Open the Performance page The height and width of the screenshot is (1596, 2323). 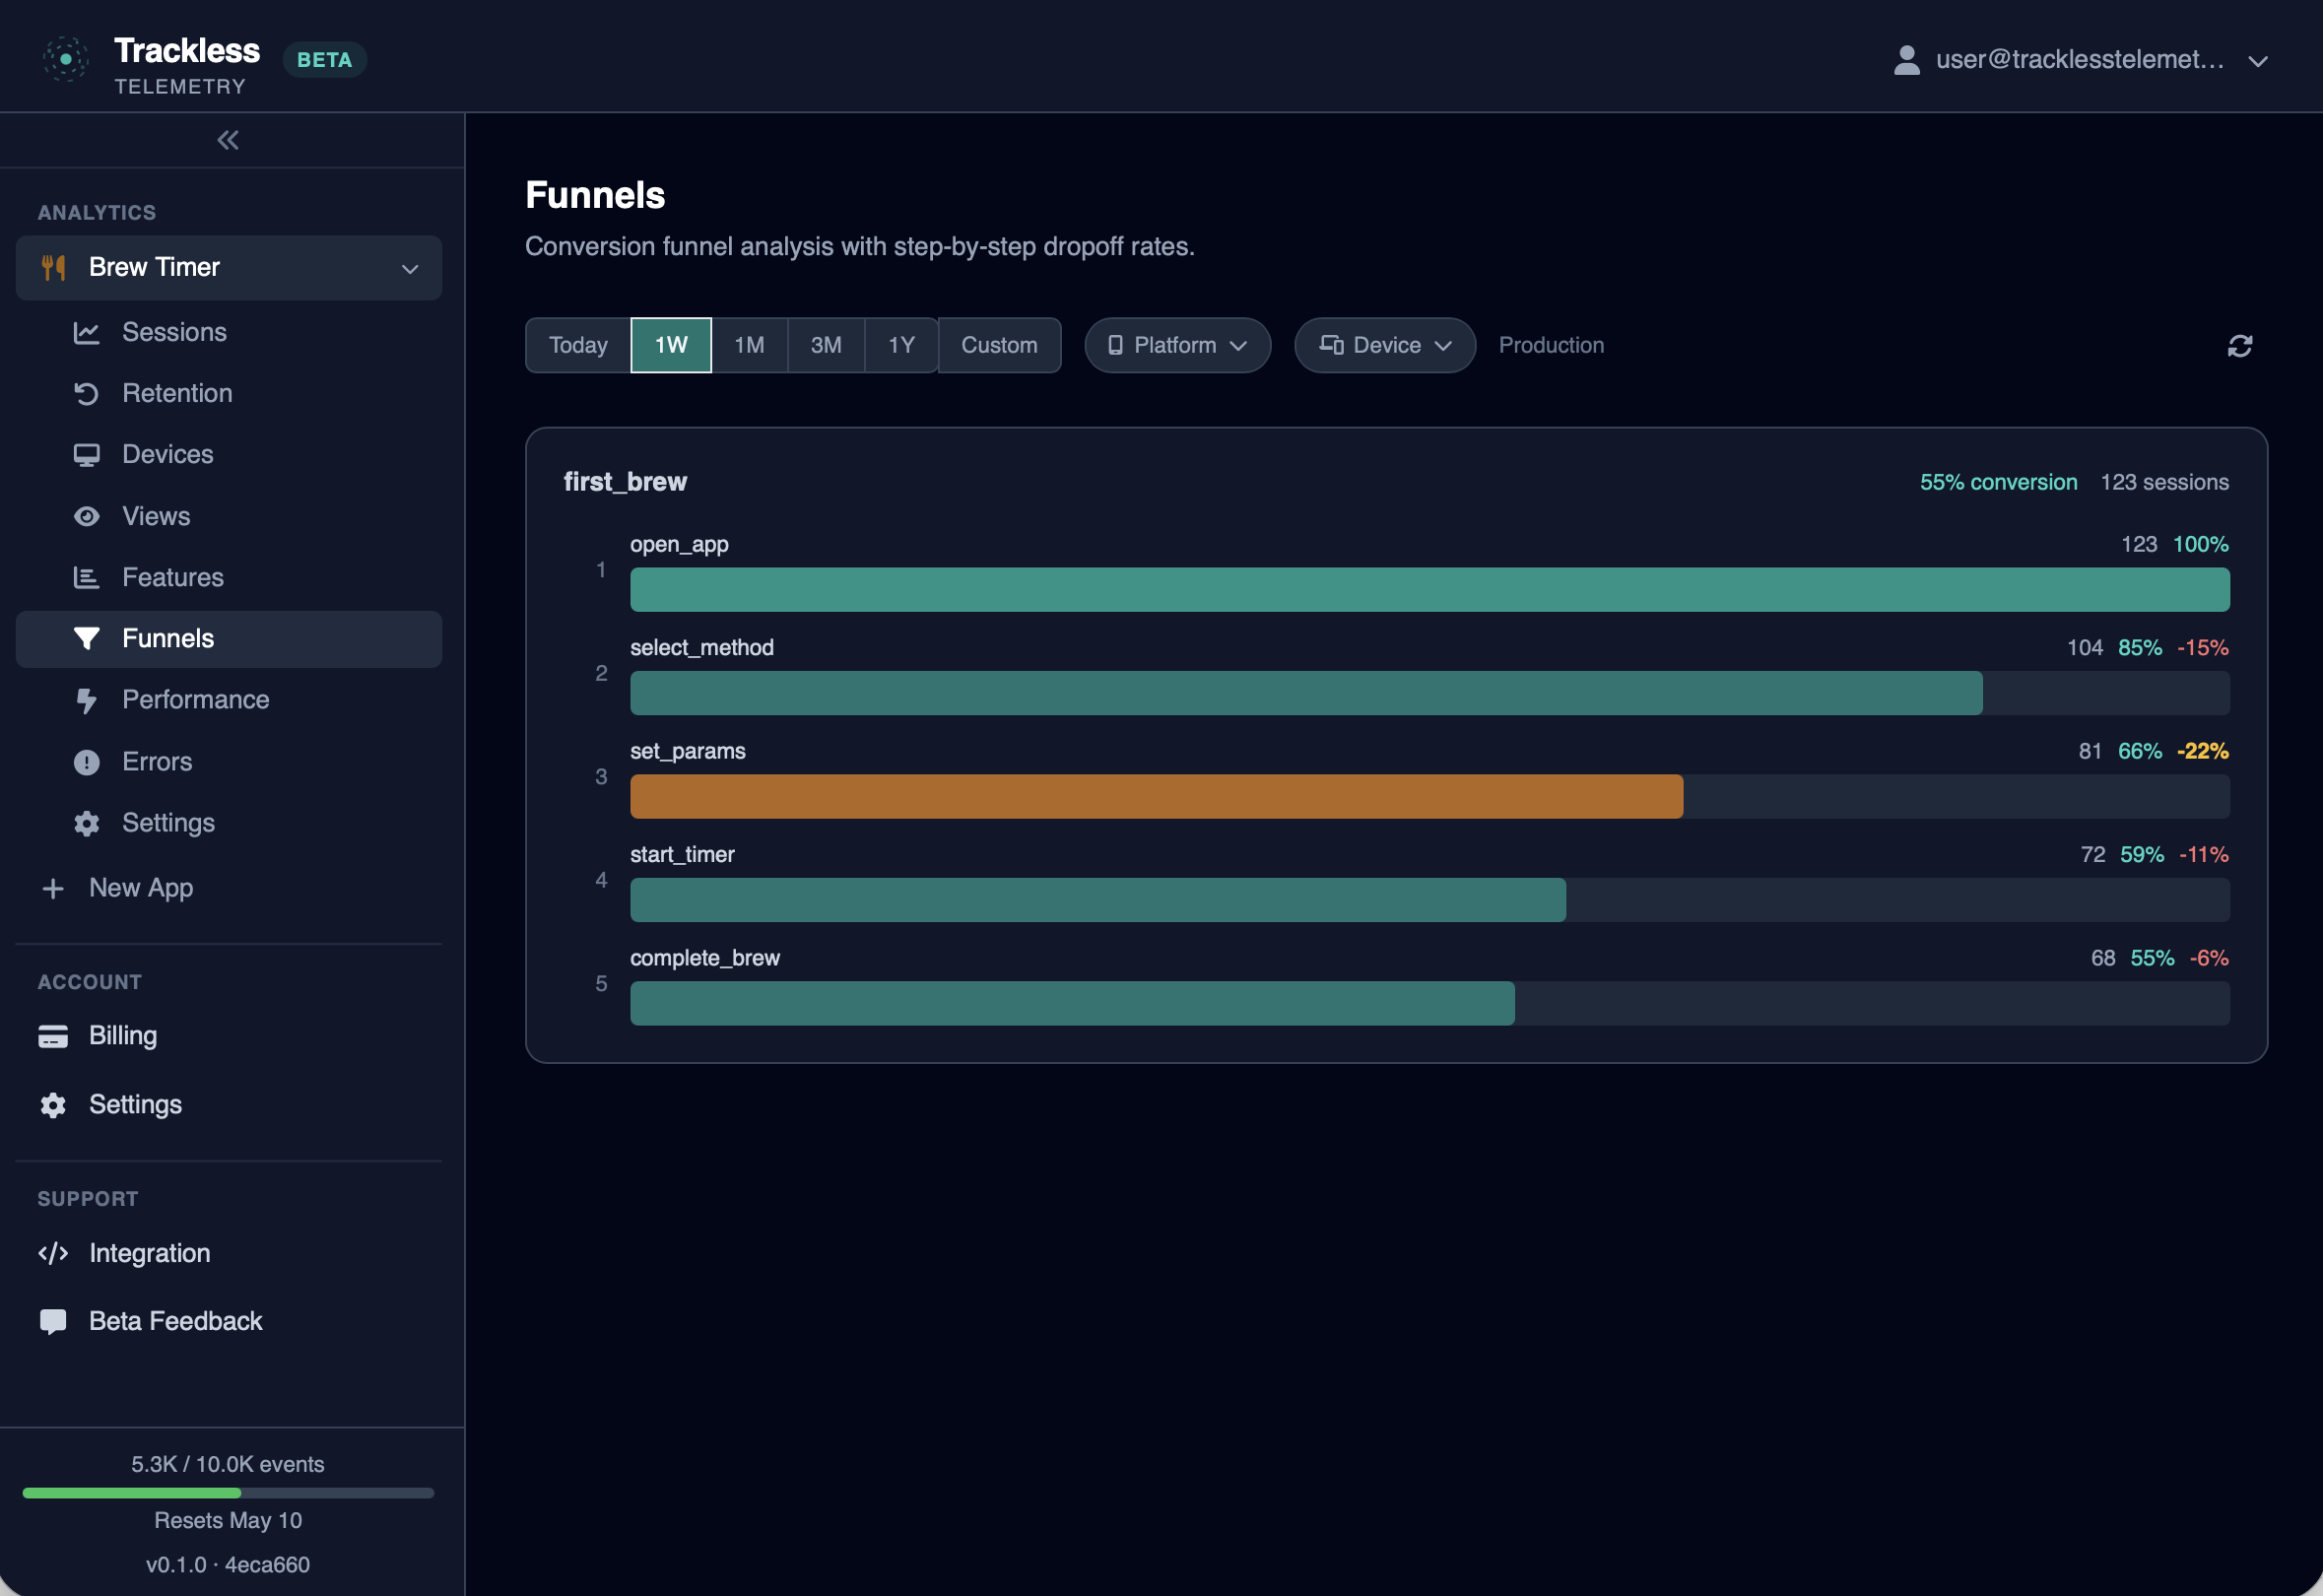tap(229, 700)
